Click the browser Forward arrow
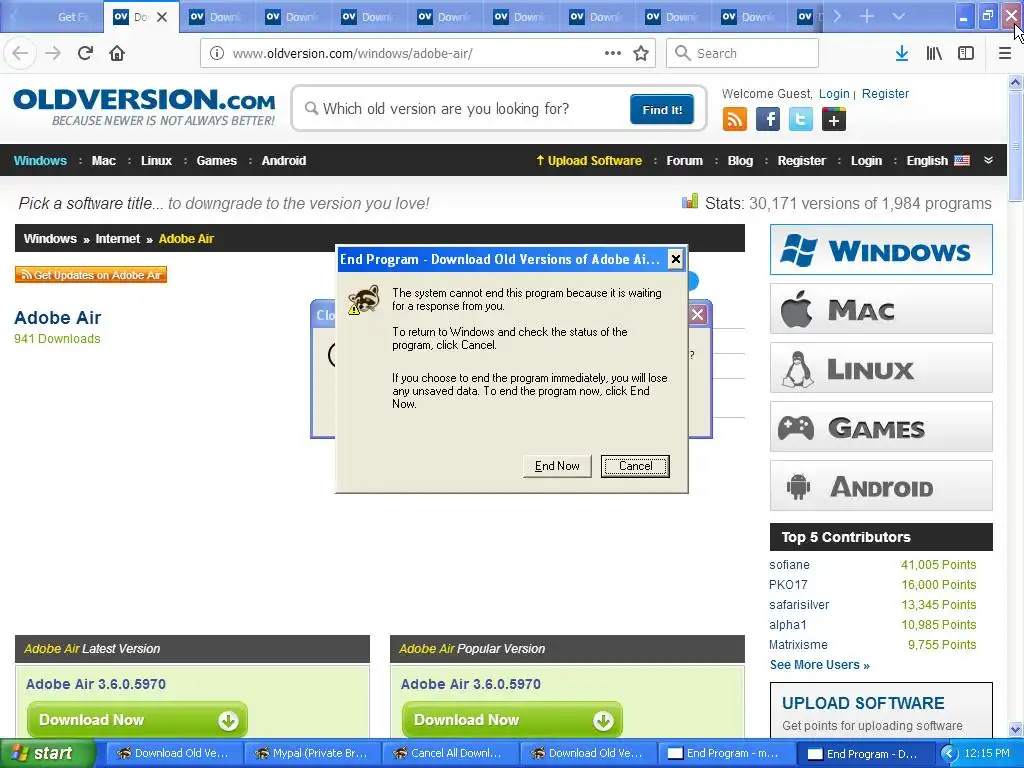The width and height of the screenshot is (1024, 768). click(53, 54)
